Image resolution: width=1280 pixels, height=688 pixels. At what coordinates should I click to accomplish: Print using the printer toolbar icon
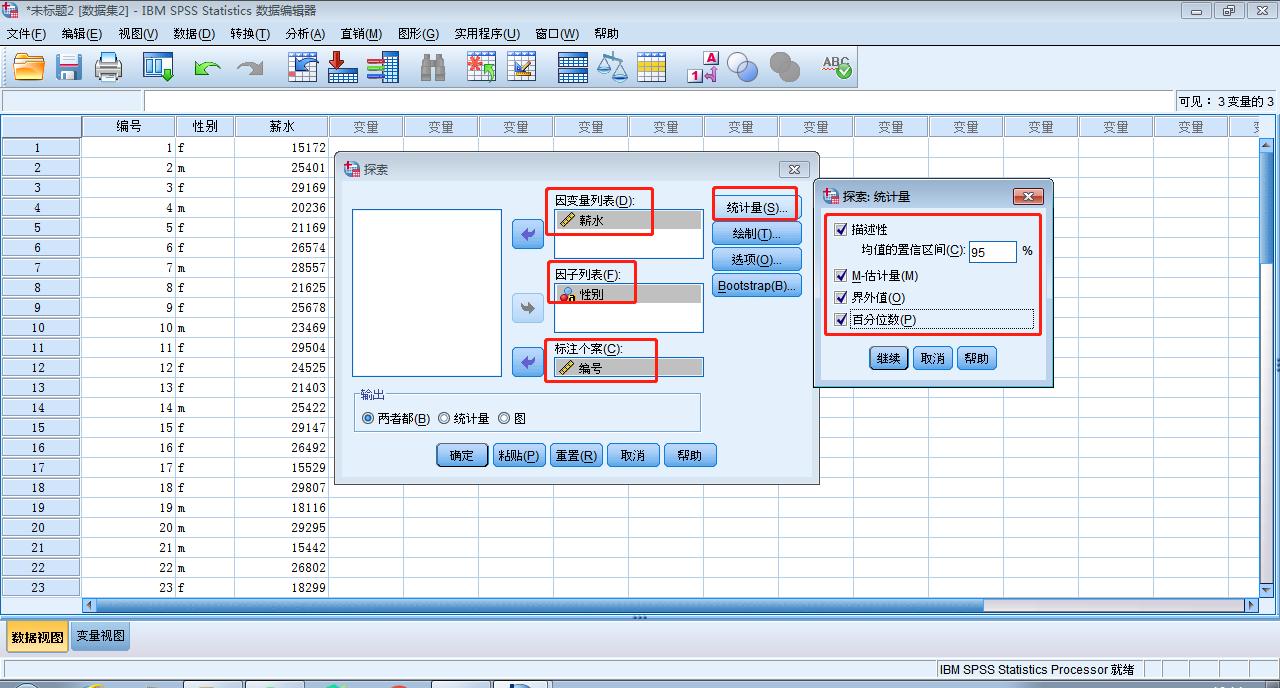(108, 68)
